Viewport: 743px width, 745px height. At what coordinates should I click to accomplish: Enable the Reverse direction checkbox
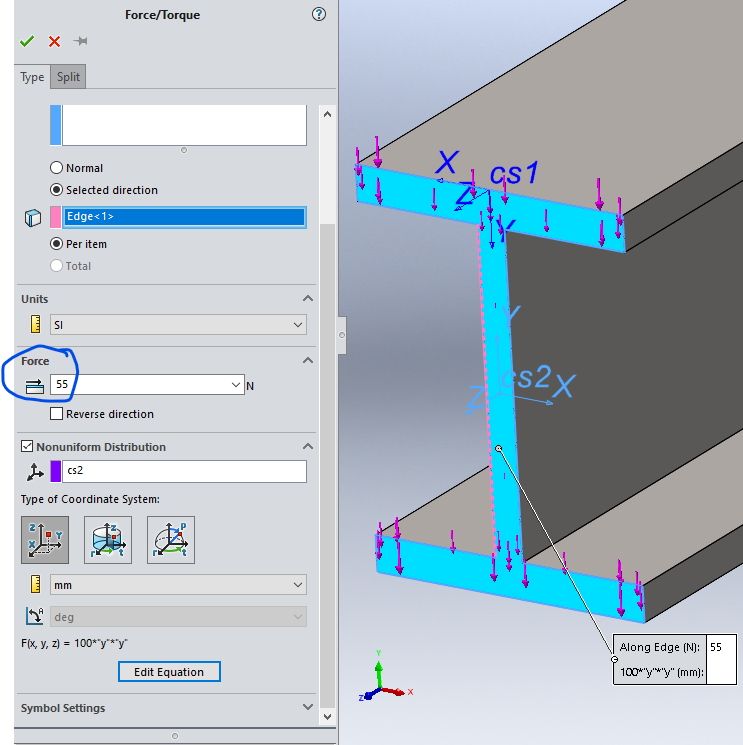coord(57,414)
